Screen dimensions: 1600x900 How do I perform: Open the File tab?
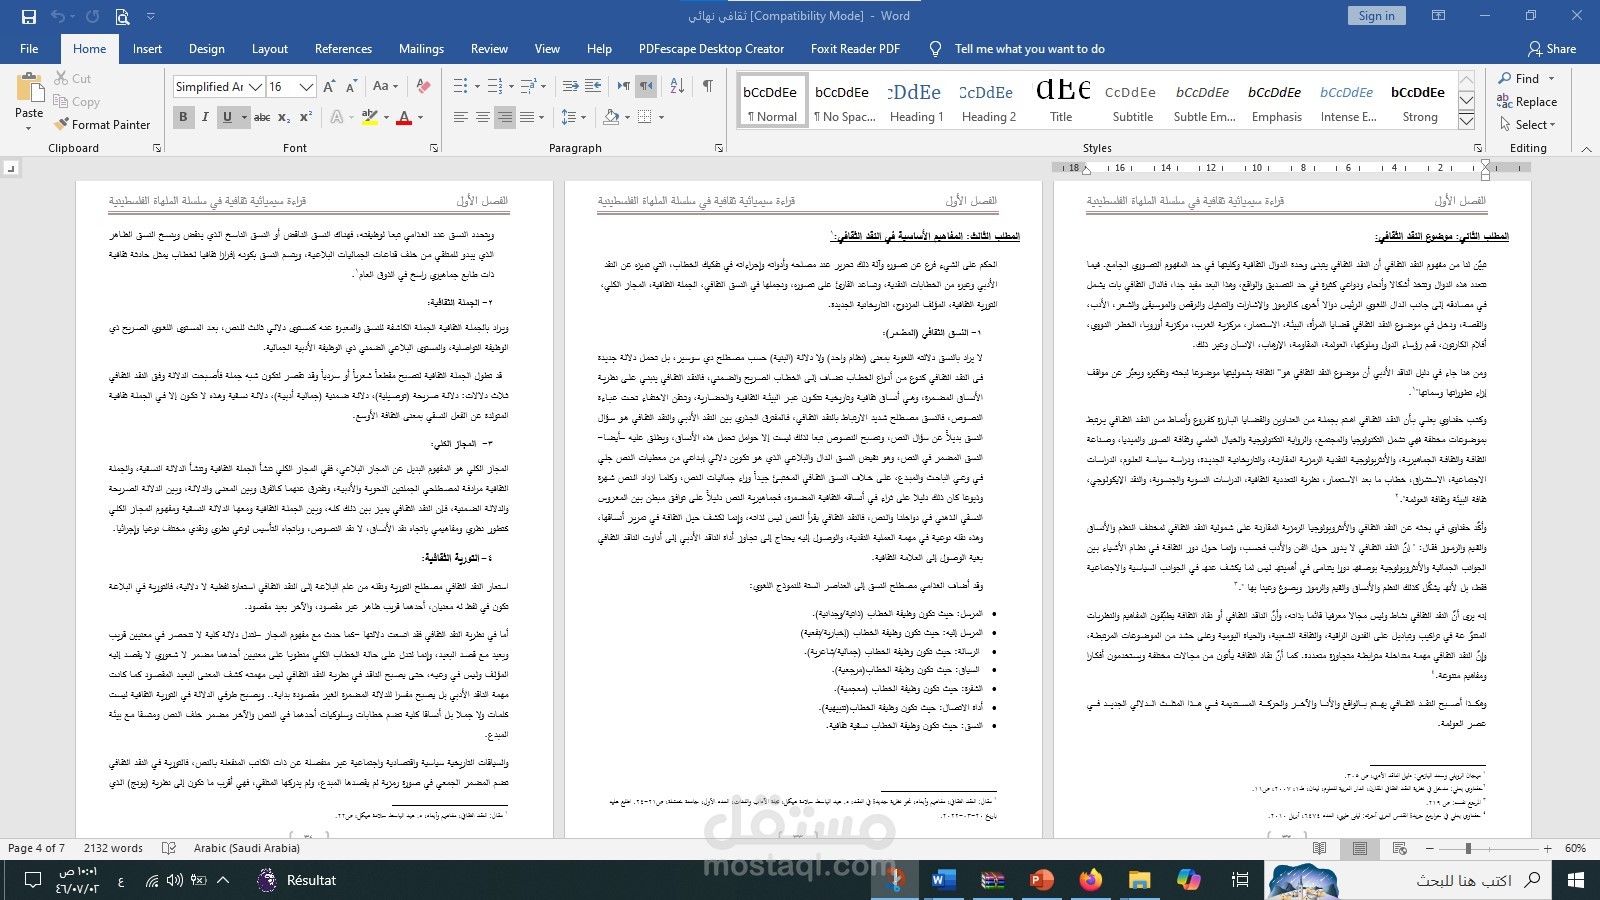[x=29, y=49]
